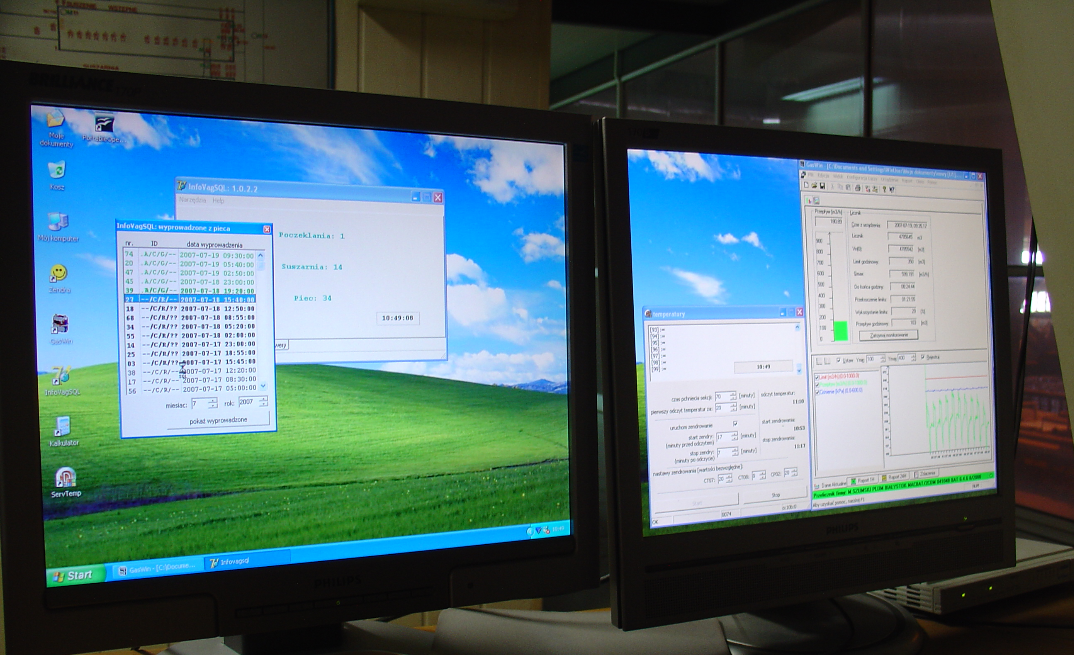1074x655 pixels.
Task: Open the Dane Aktualne tab in GasWin
Action: coord(832,484)
